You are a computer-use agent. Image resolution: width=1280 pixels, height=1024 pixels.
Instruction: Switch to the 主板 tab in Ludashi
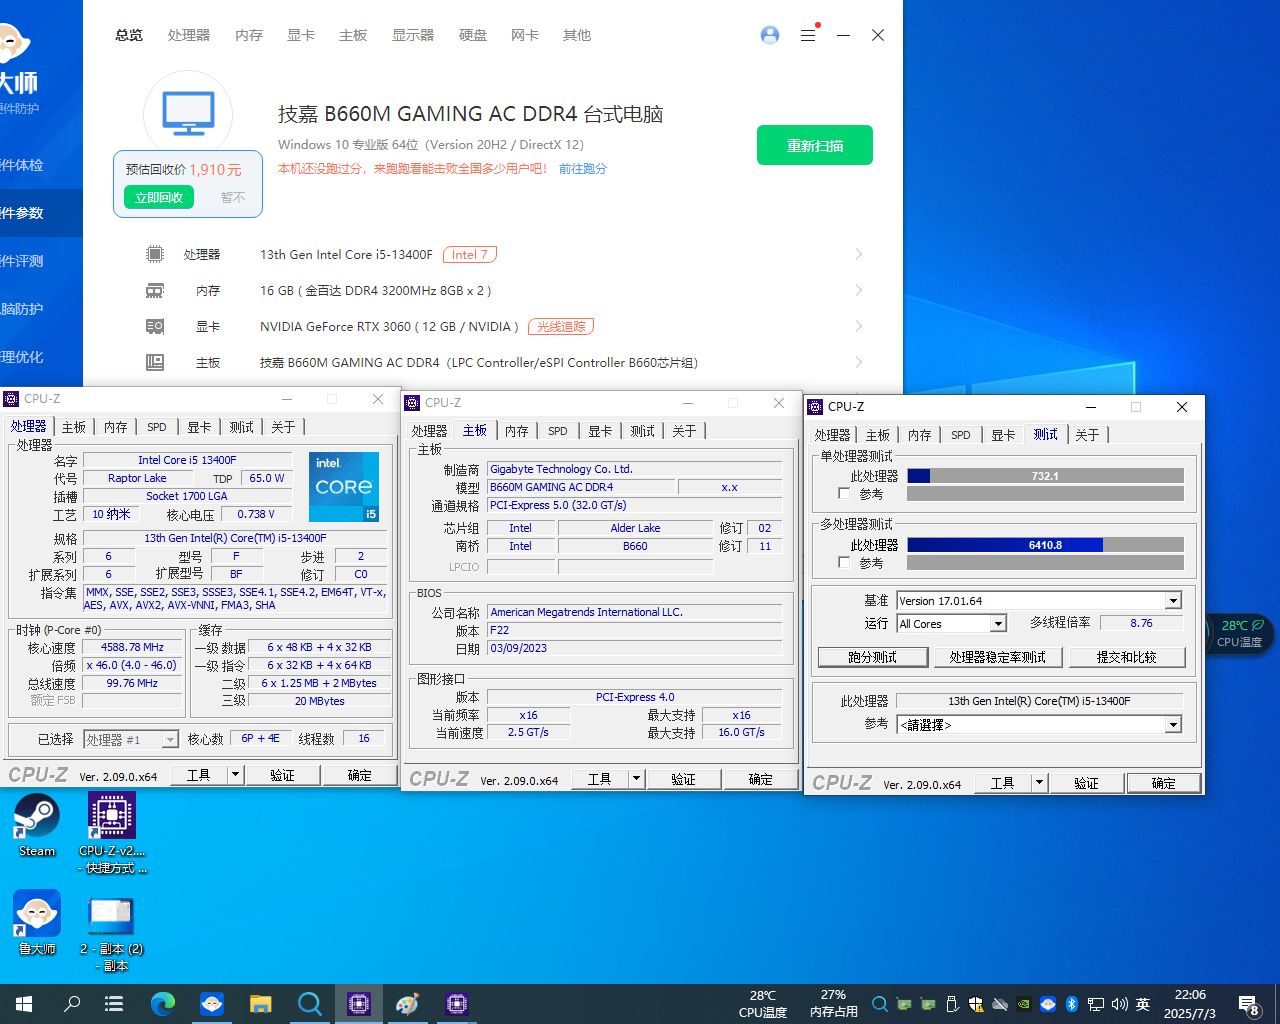353,35
